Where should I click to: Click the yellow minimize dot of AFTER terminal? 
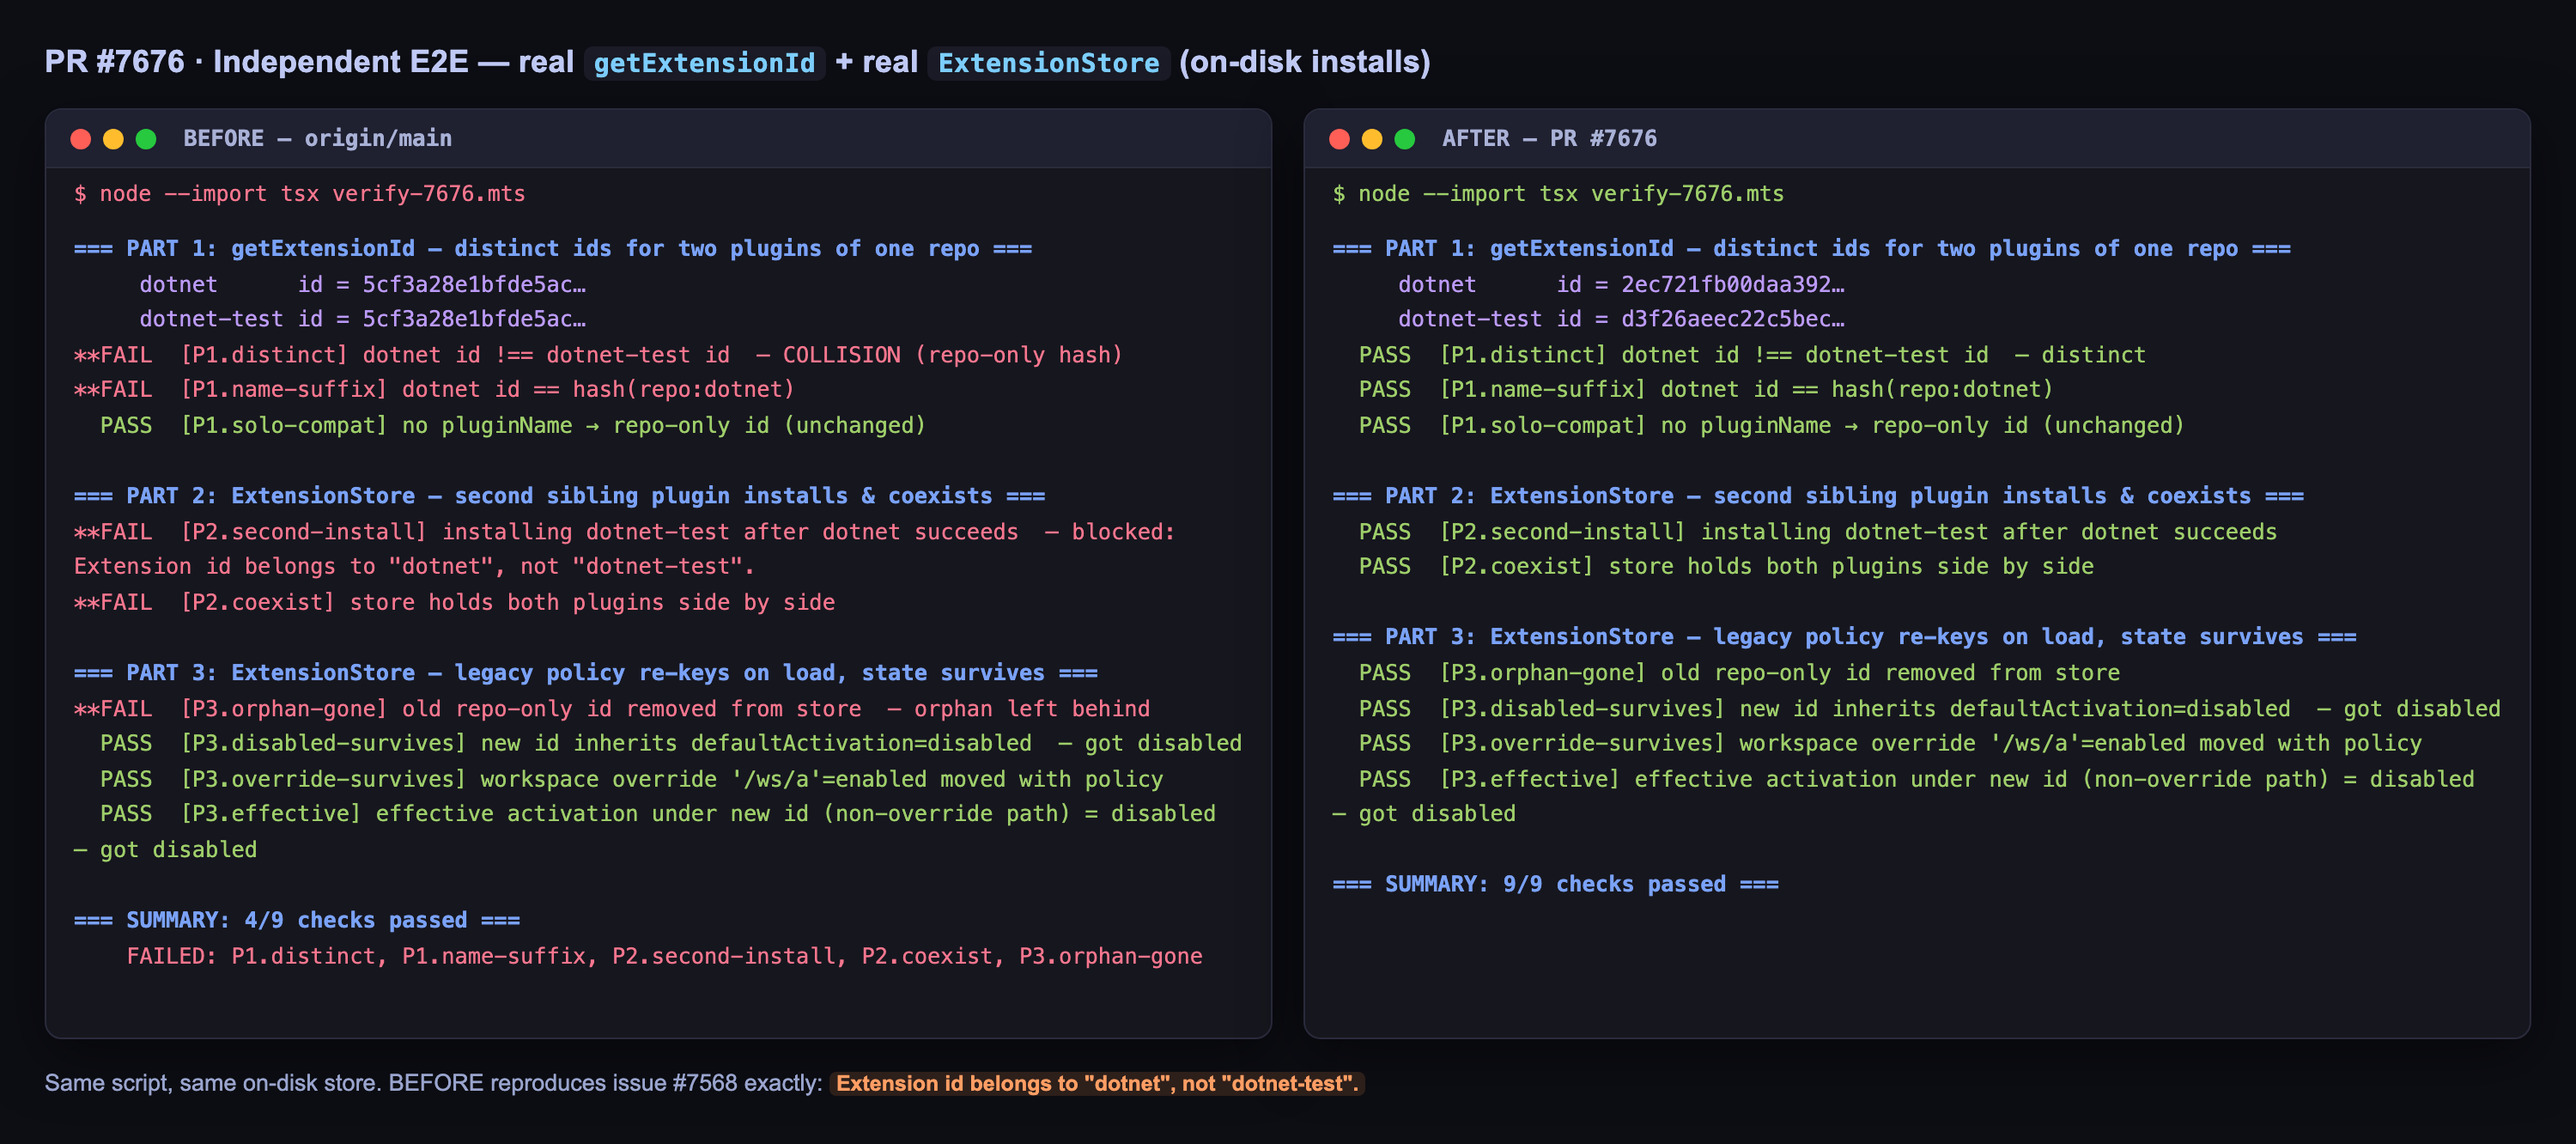tap(1372, 139)
